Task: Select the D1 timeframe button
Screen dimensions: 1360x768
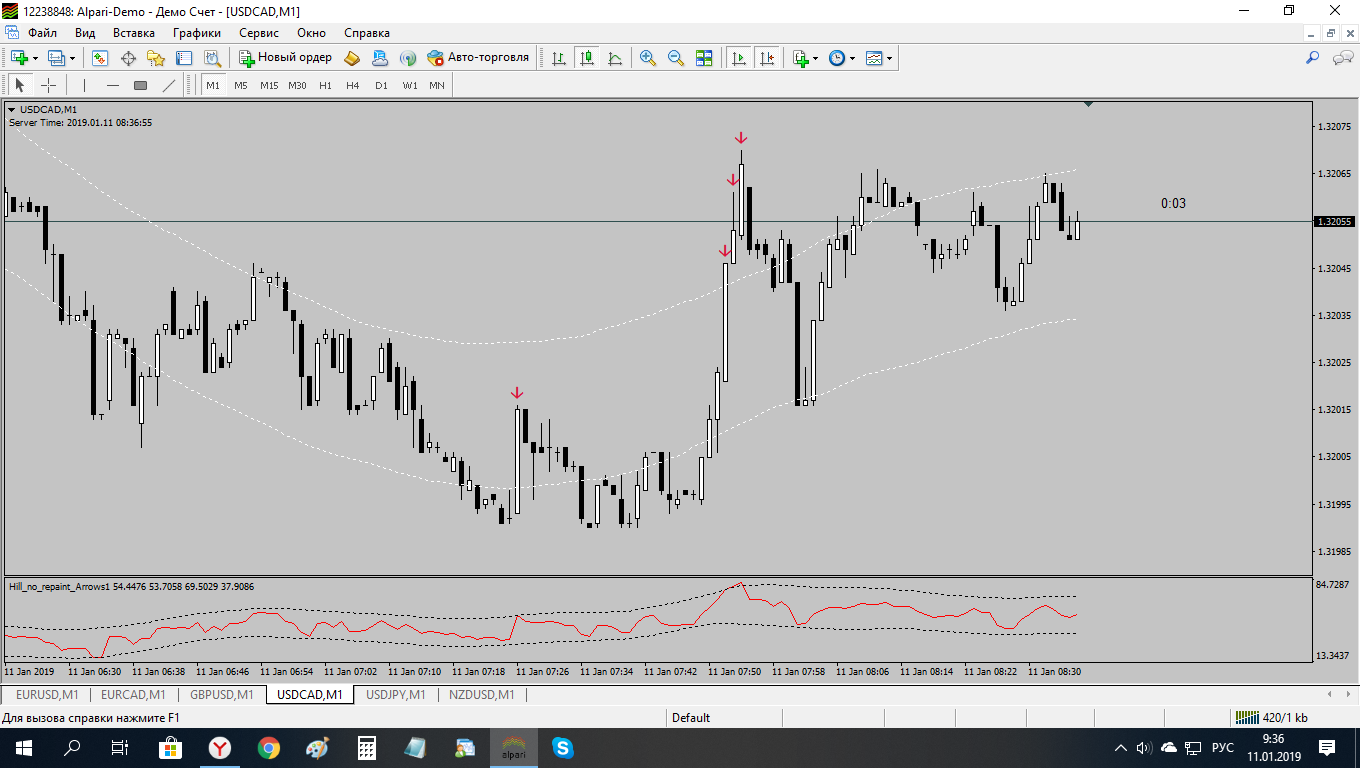Action: [381, 85]
